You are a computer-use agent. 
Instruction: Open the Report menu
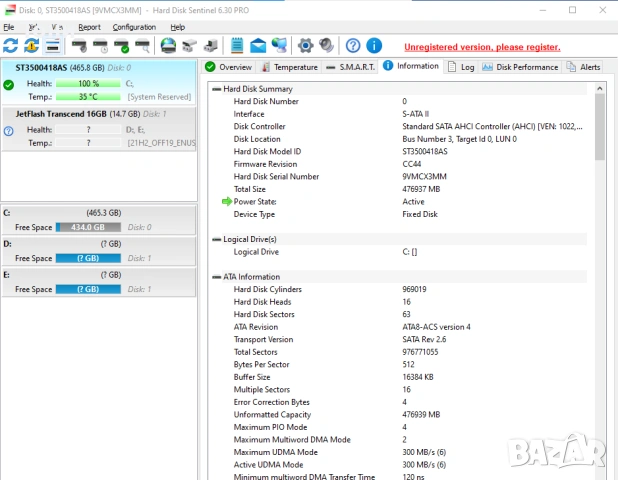point(89,27)
